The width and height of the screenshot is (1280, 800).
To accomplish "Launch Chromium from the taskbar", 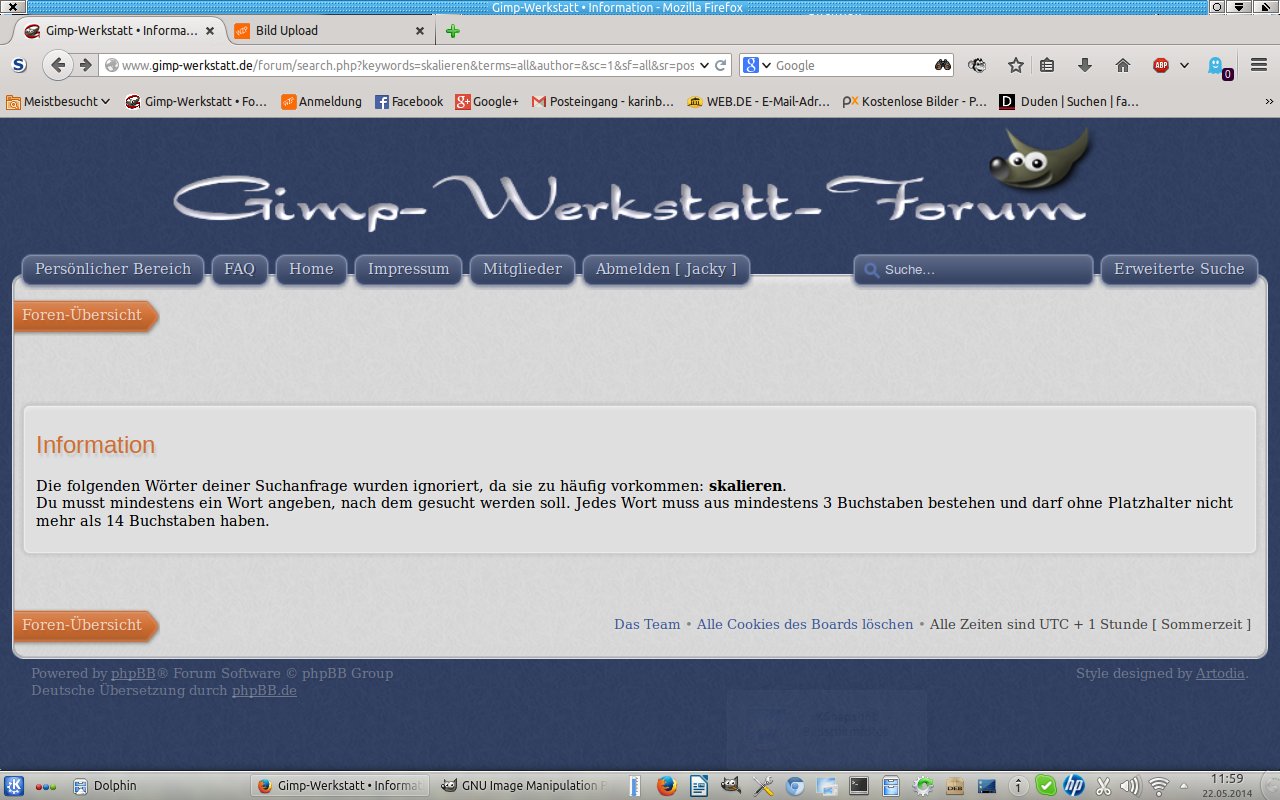I will (795, 786).
